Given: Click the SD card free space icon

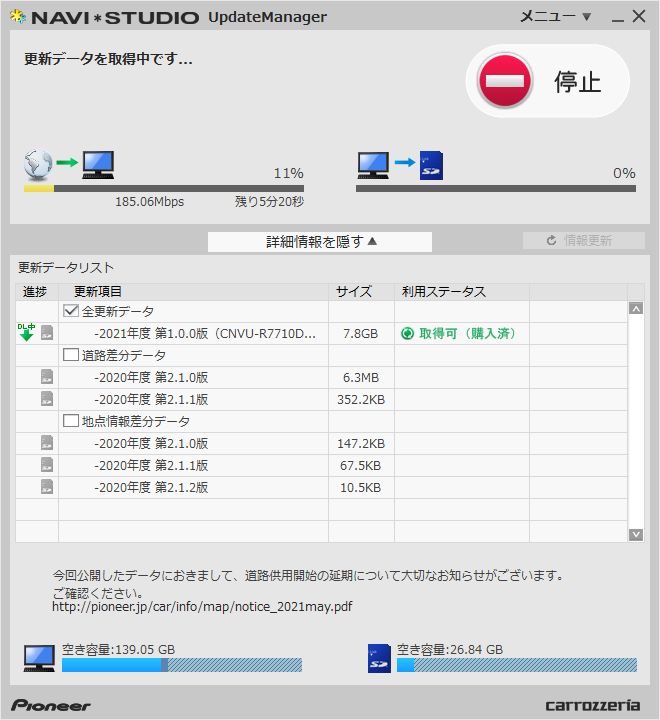Looking at the screenshot, I should pyautogui.click(x=379, y=658).
